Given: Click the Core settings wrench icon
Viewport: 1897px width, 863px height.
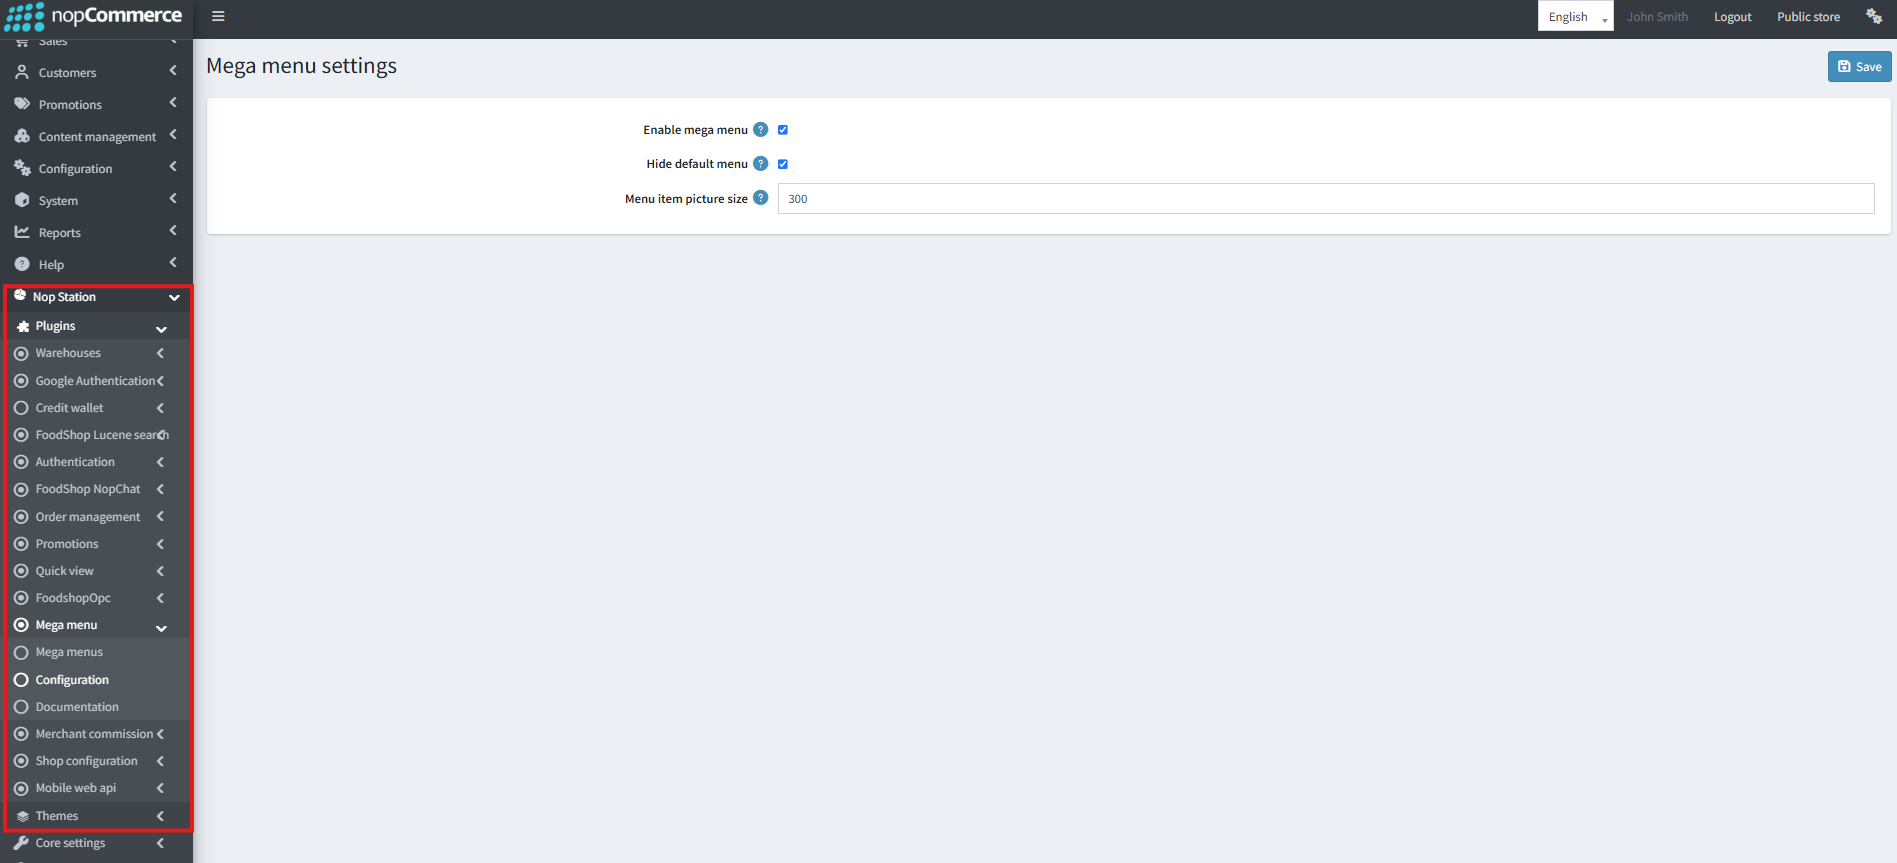Looking at the screenshot, I should point(21,843).
